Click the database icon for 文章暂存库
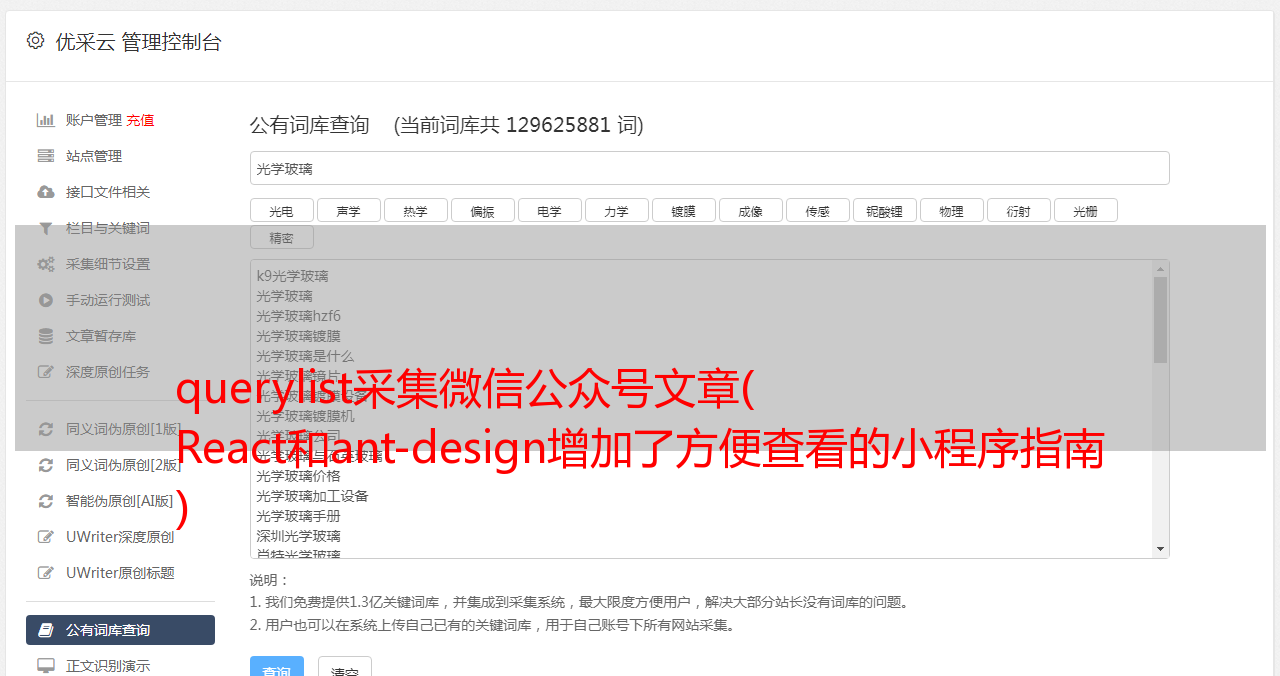The width and height of the screenshot is (1280, 676). point(46,336)
